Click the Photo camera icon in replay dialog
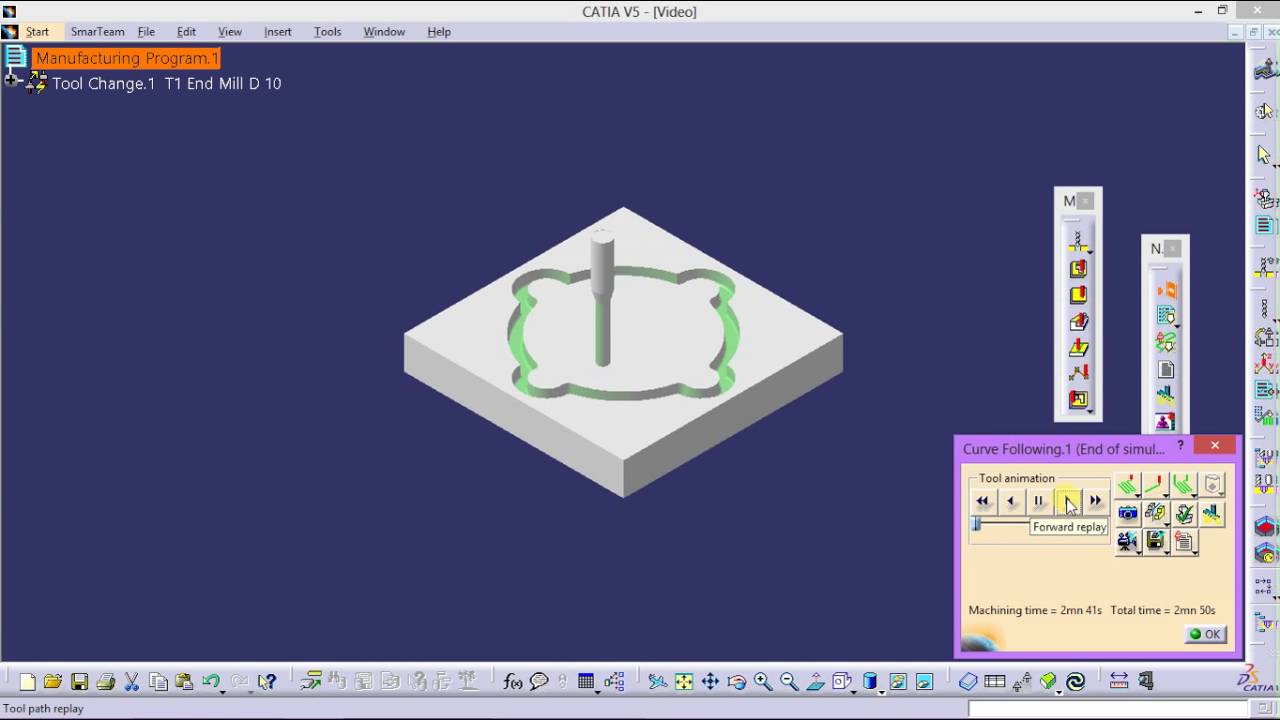The height and width of the screenshot is (720, 1280). pyautogui.click(x=1128, y=513)
